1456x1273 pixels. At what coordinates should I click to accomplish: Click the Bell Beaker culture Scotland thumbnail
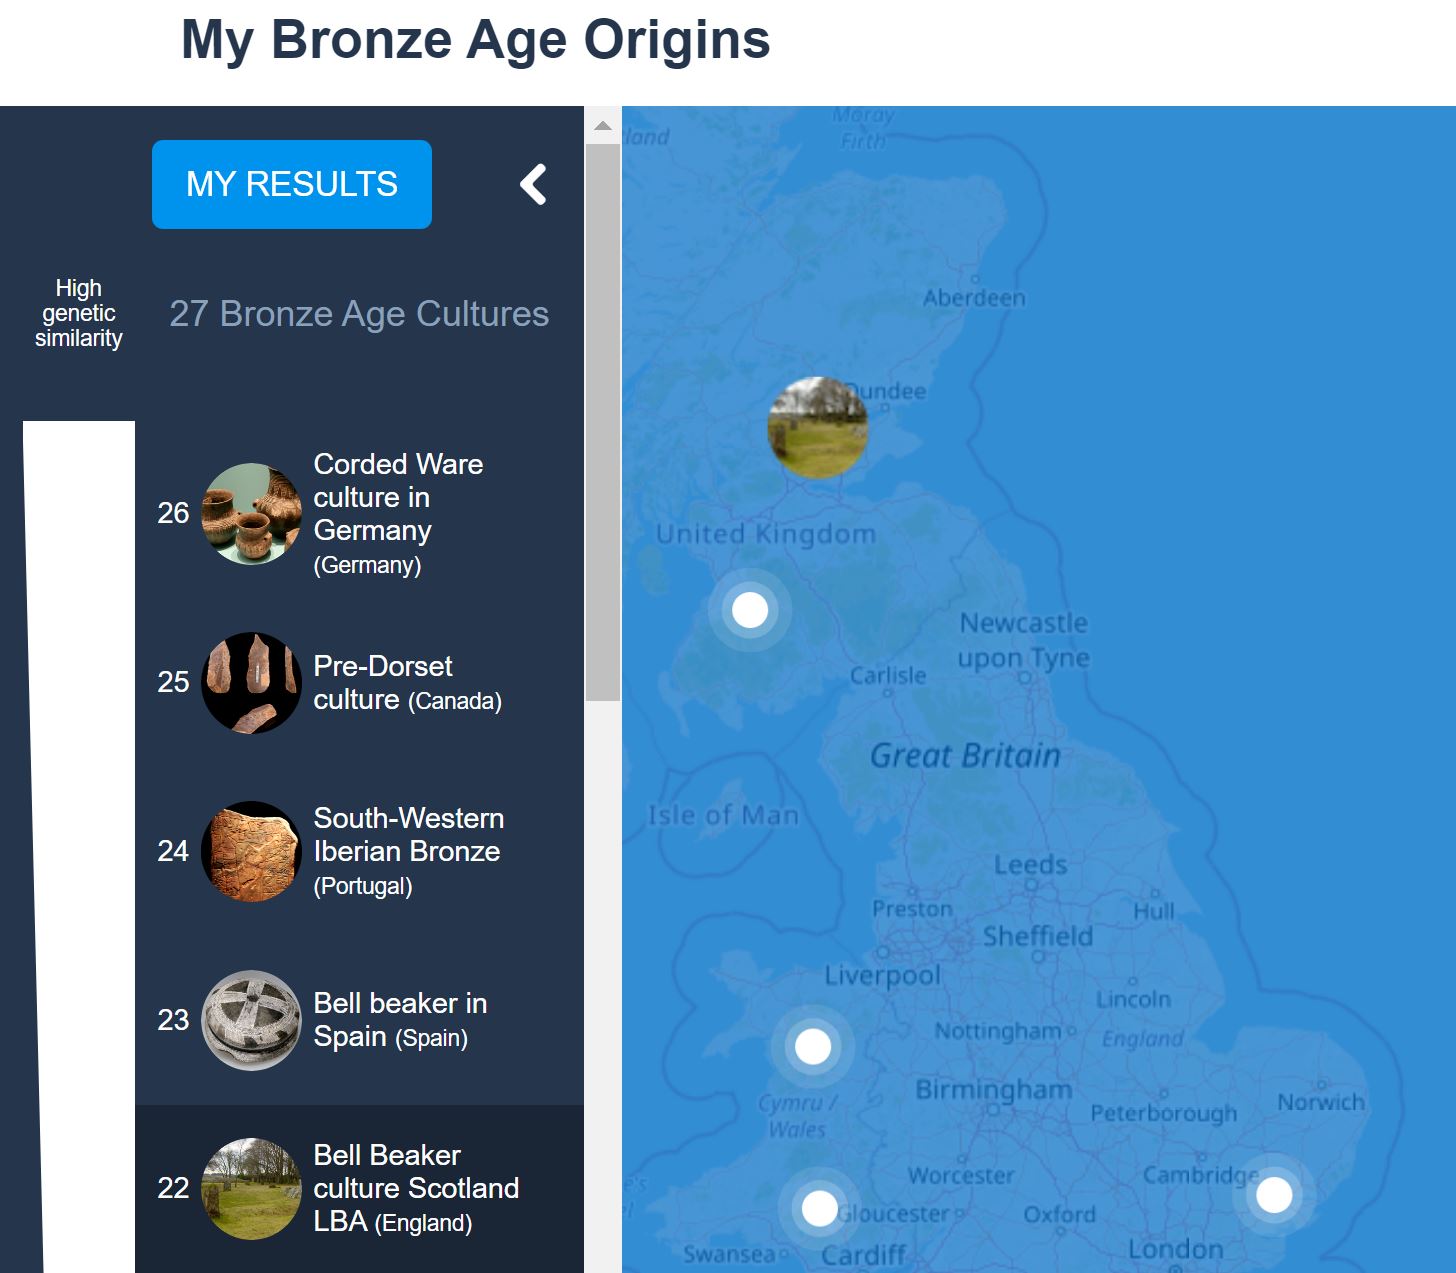[251, 1188]
